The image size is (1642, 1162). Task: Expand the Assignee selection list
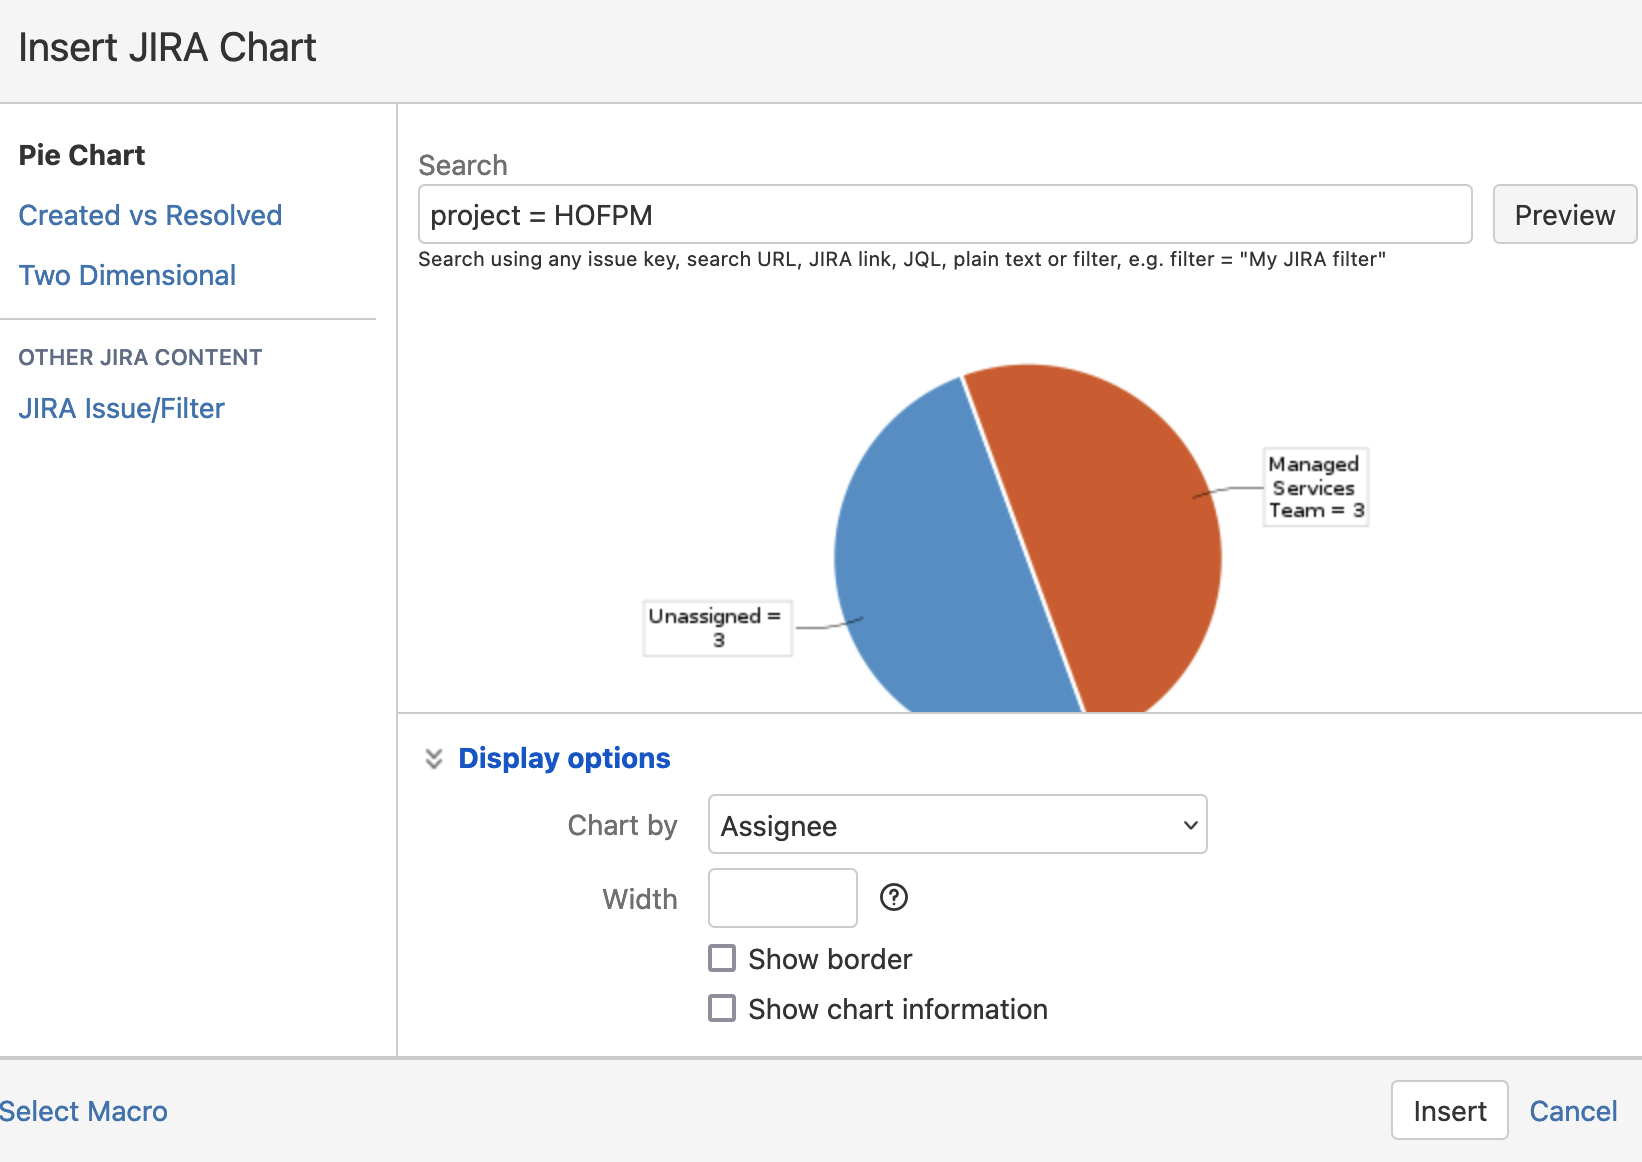pyautogui.click(x=956, y=824)
